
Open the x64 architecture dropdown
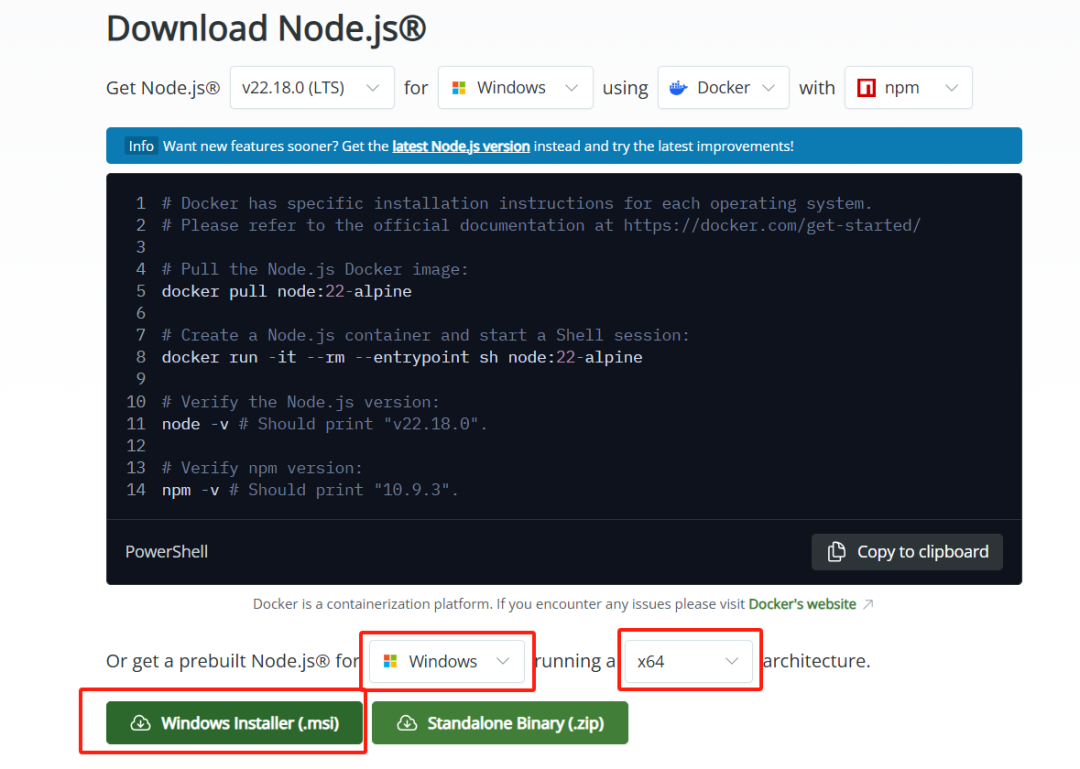coord(689,661)
